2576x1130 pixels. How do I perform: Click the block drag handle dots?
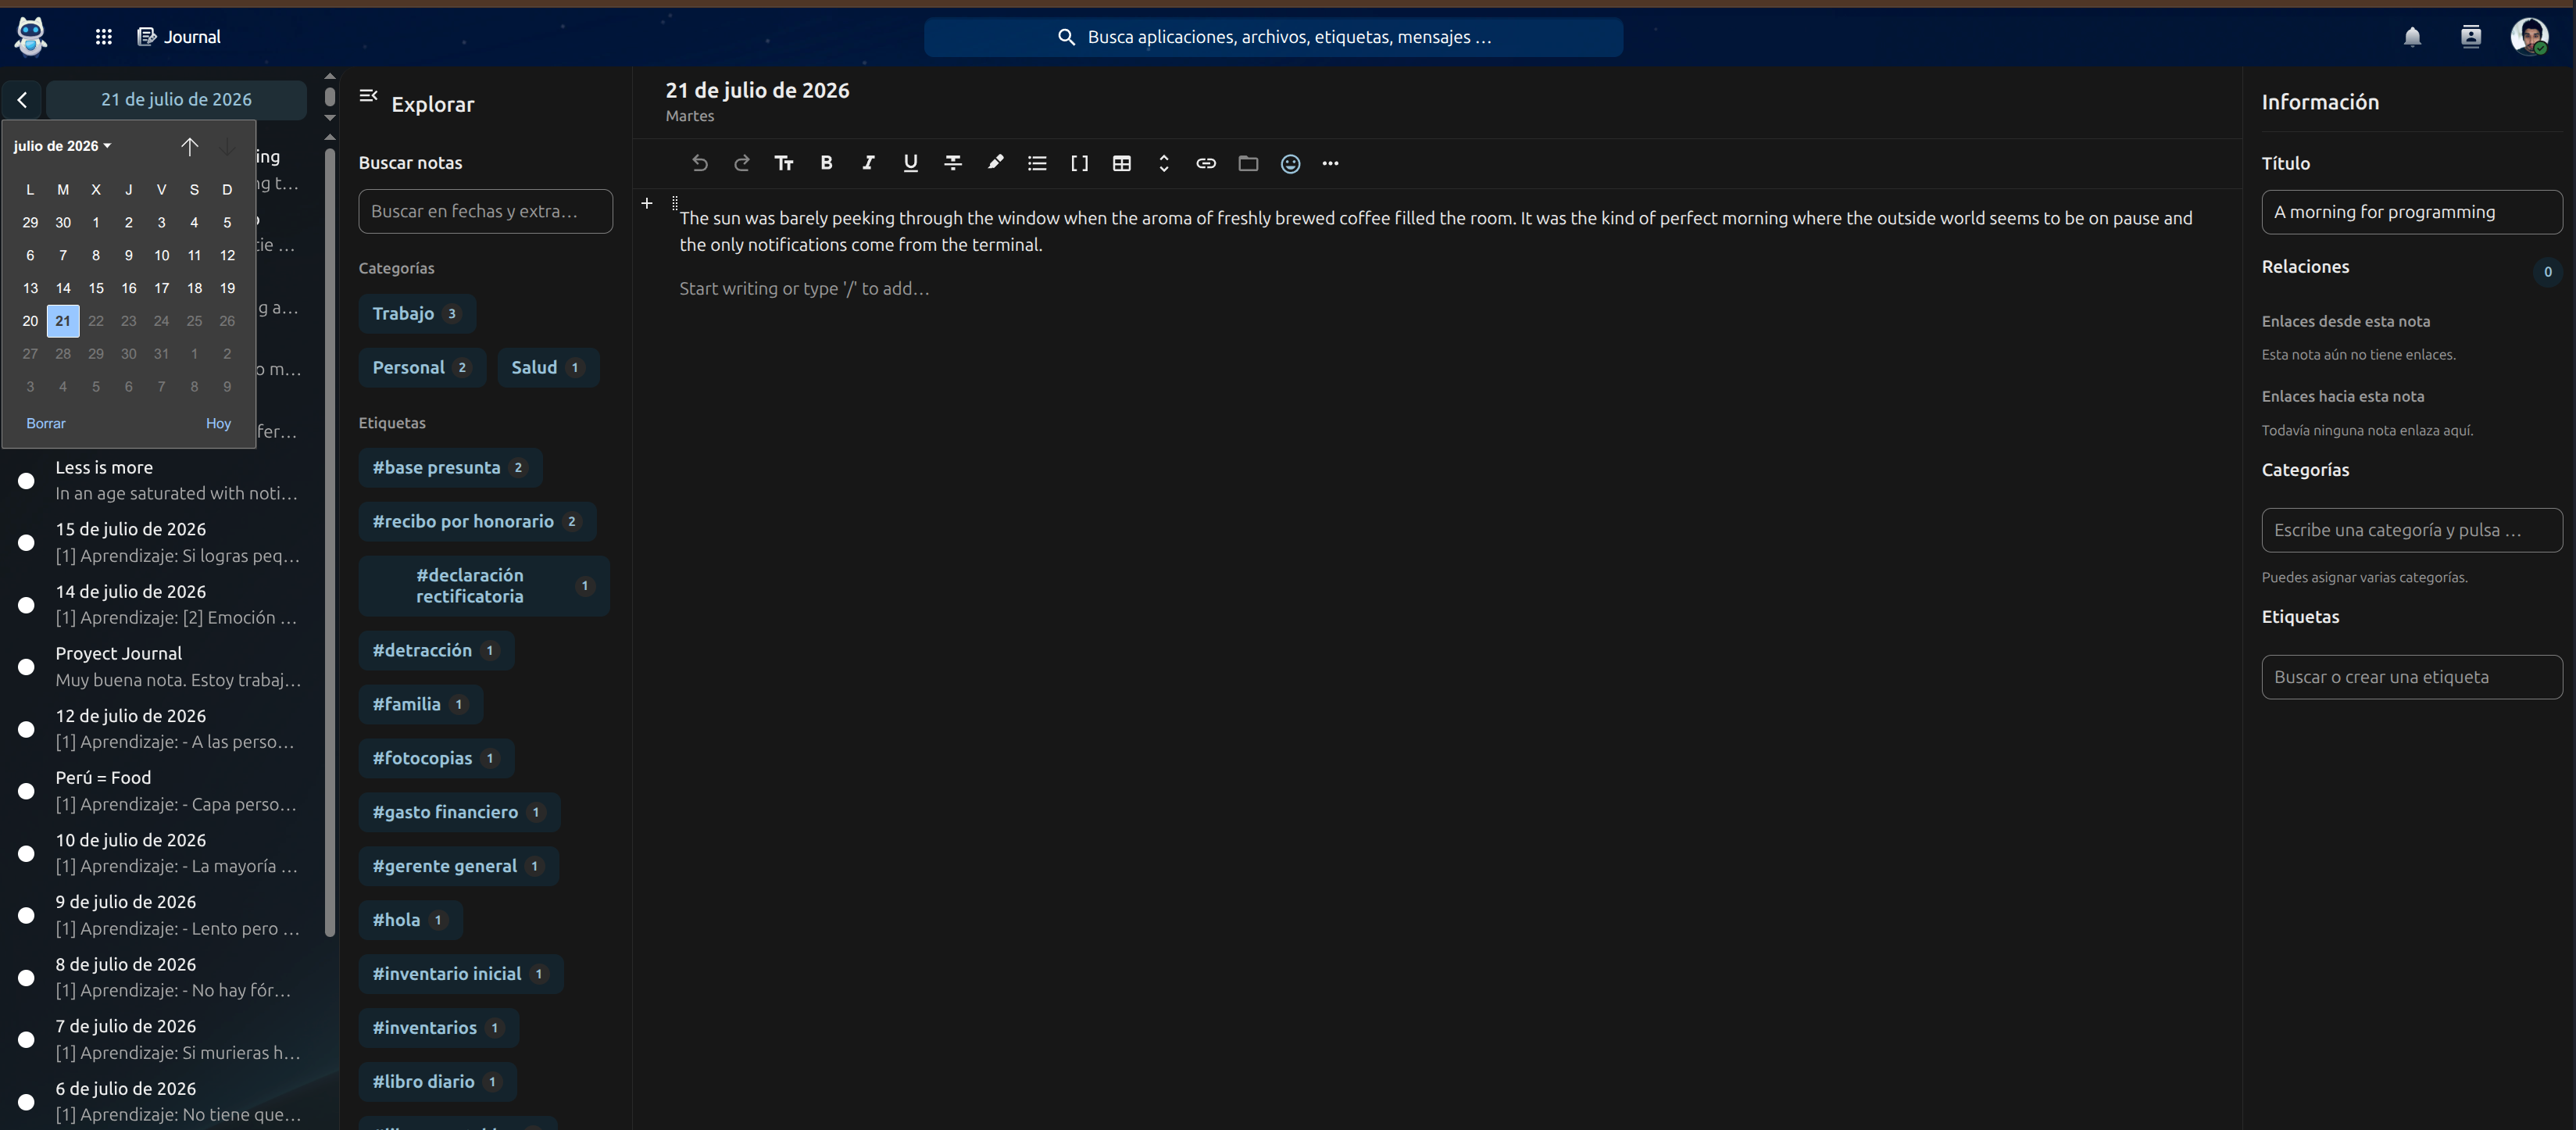(674, 203)
